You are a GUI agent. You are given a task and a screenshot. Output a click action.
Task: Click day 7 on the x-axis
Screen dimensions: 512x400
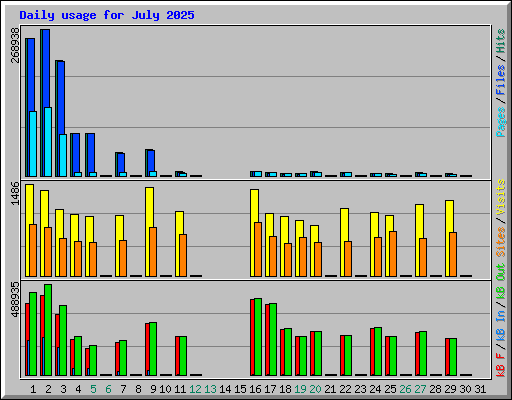tap(123, 389)
